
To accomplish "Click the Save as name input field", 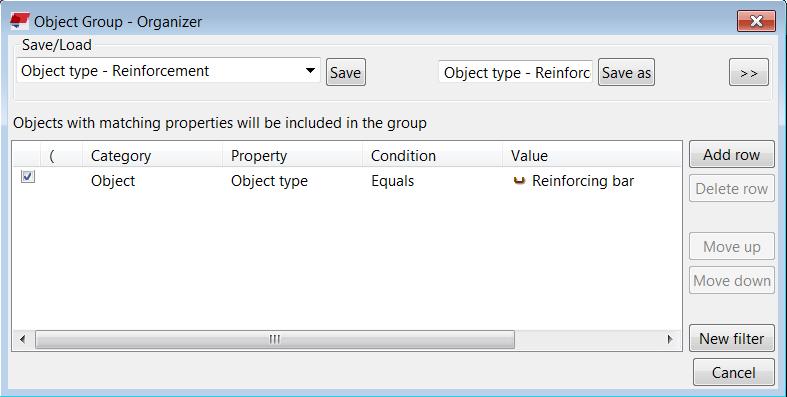I will pos(516,72).
